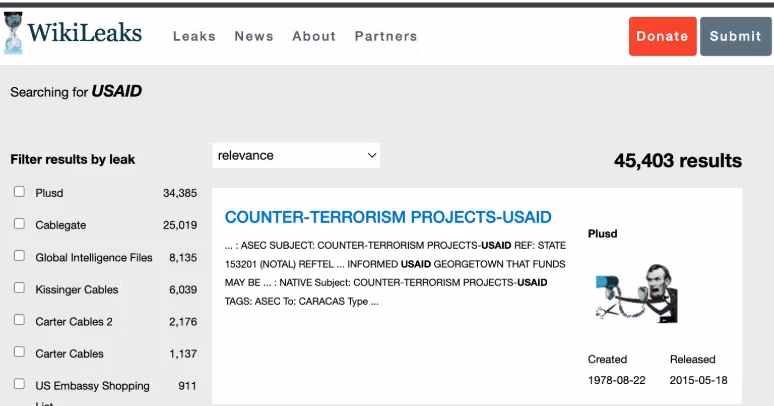Open the Leaks menu item
Screen dimensions: 774x406
tap(194, 36)
